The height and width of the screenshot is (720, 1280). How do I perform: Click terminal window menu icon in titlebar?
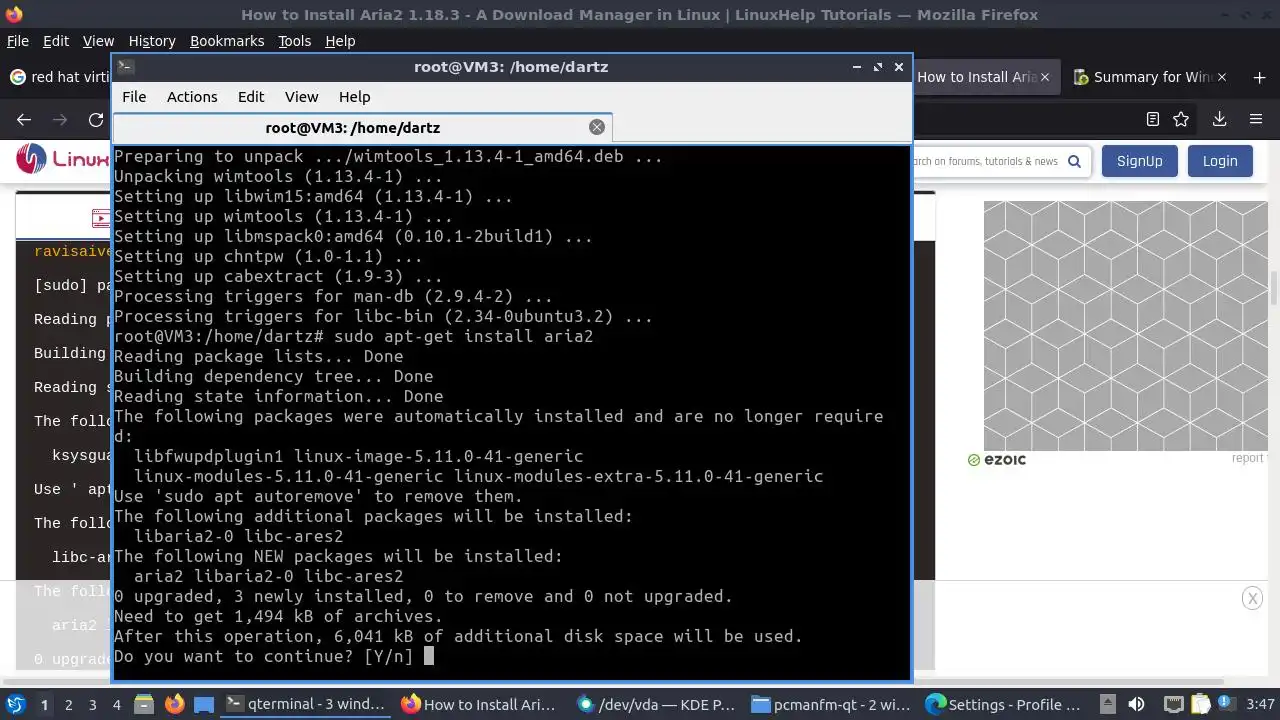(x=125, y=67)
